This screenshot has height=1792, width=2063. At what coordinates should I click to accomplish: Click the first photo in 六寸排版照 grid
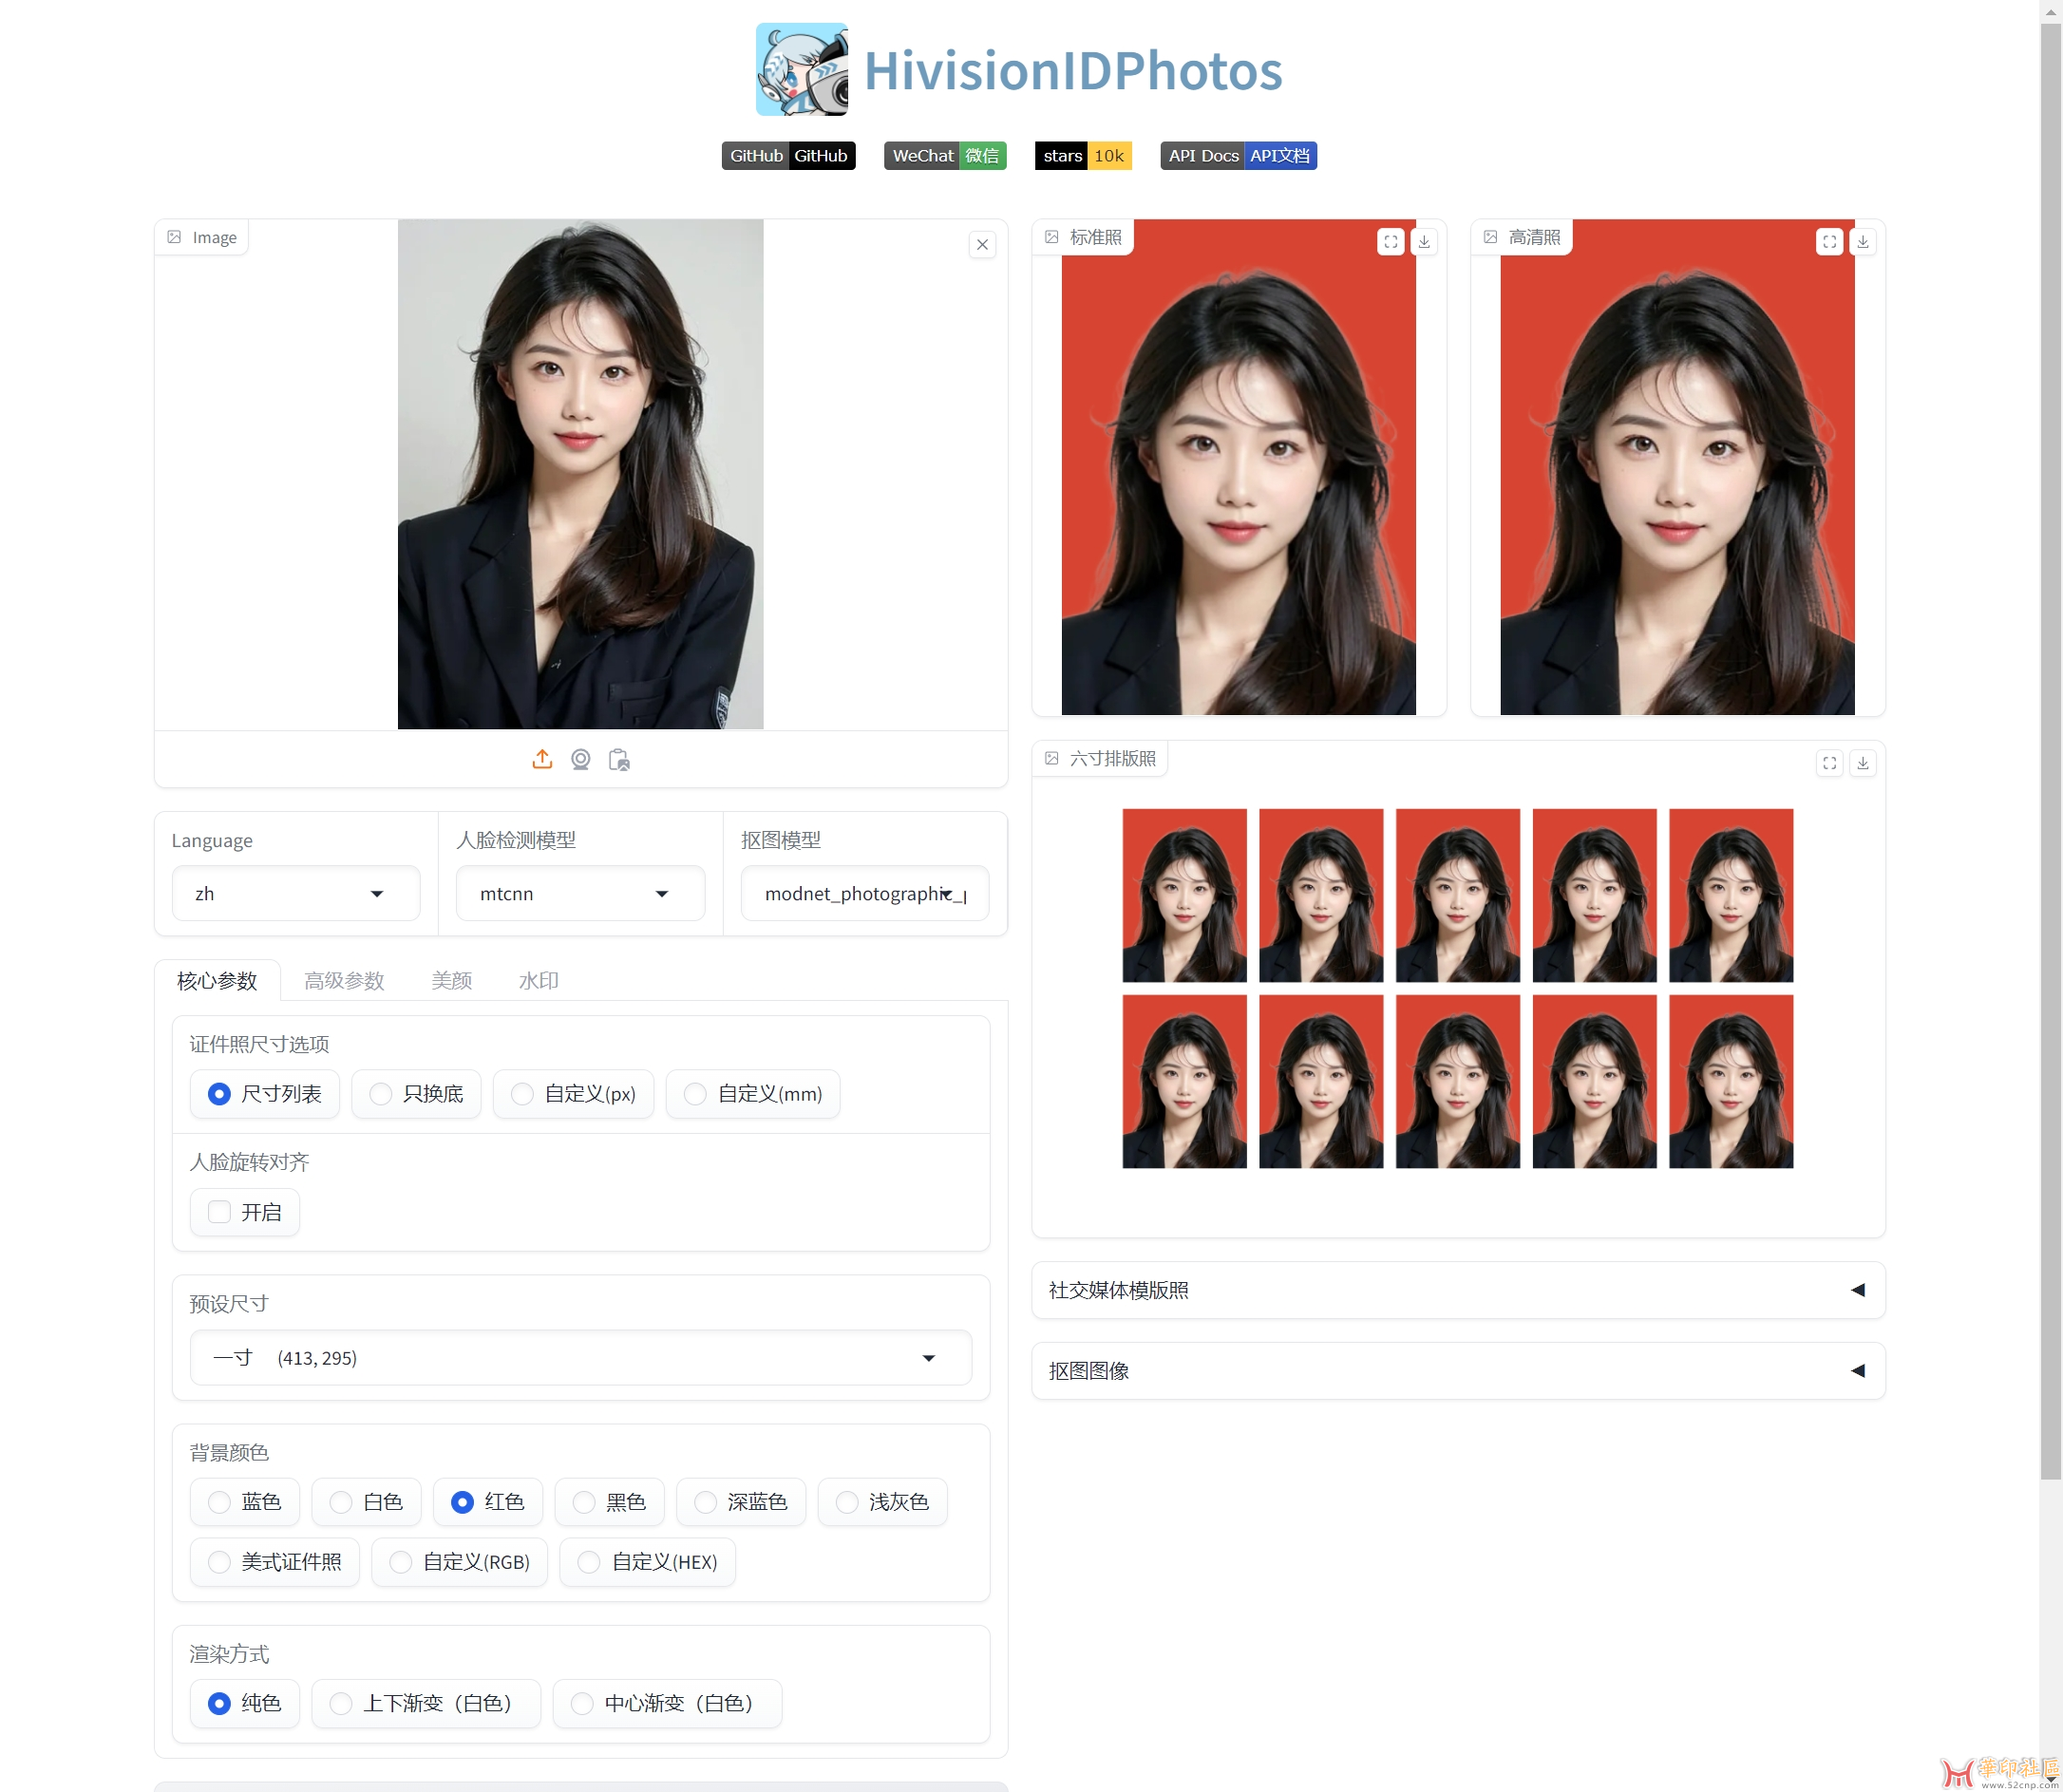click(x=1184, y=895)
